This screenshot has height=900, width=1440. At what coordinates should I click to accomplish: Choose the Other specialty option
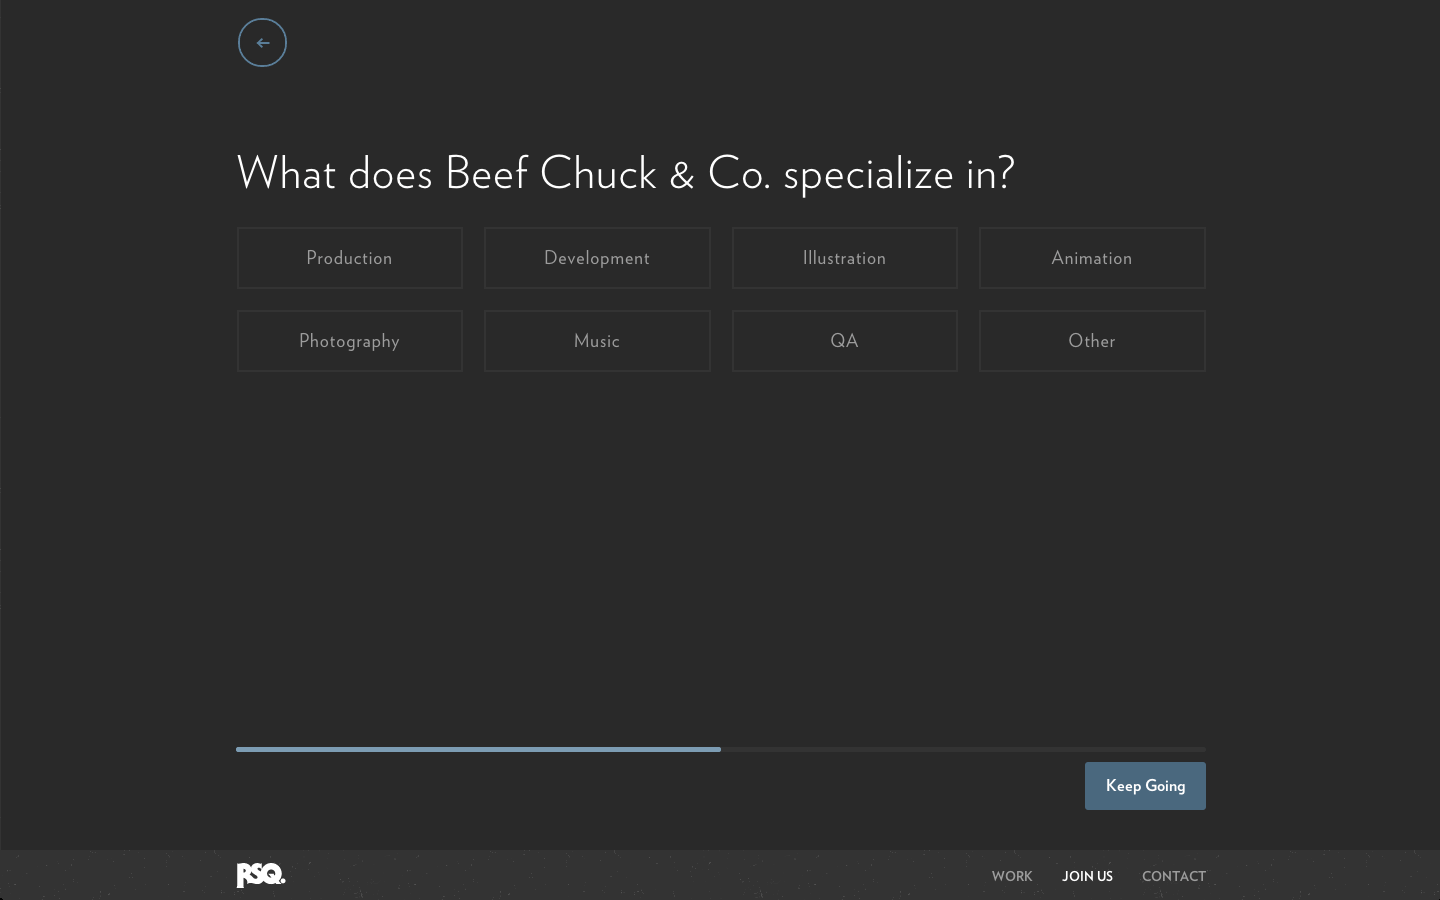click(1092, 341)
